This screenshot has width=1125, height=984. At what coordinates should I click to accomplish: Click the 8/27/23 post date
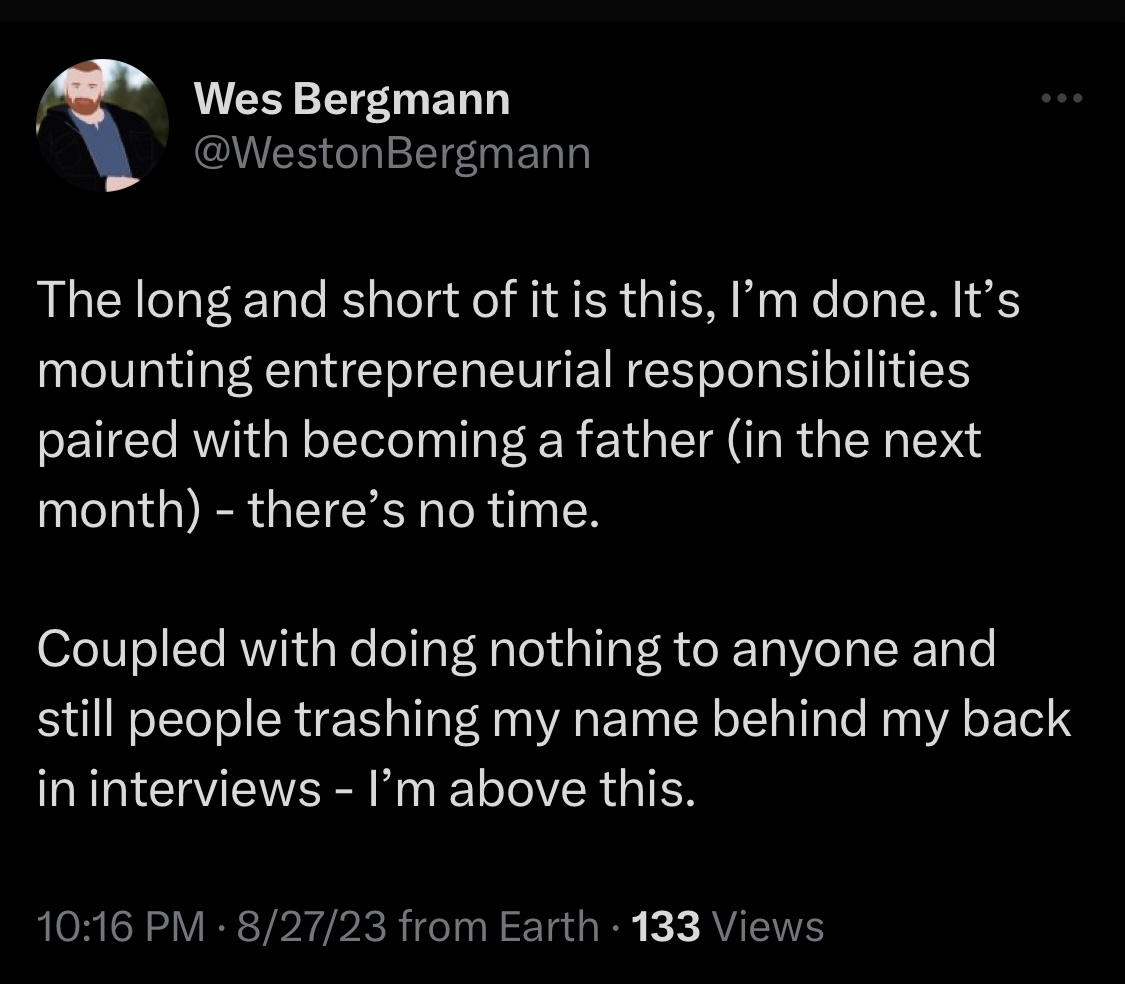pyautogui.click(x=311, y=926)
